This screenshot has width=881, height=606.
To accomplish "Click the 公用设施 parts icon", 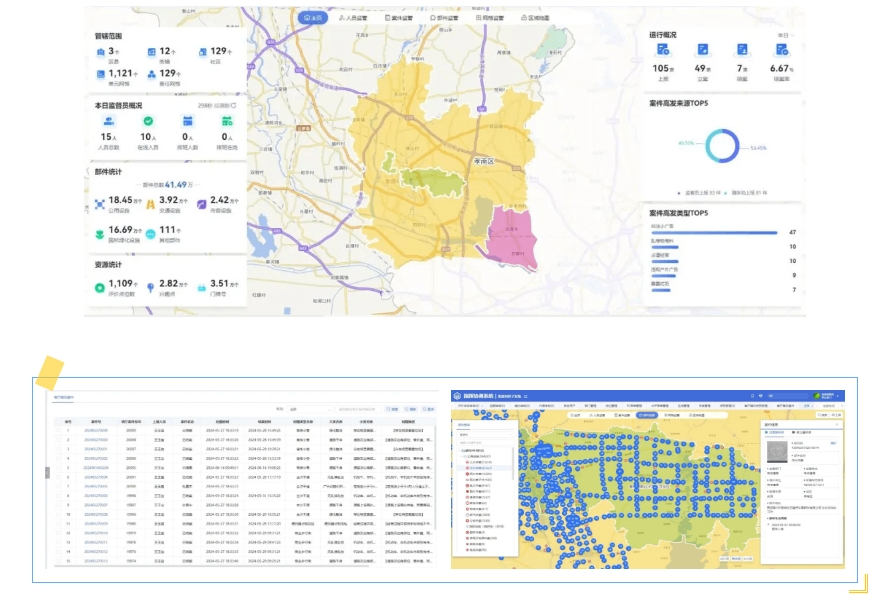I will tap(100, 203).
